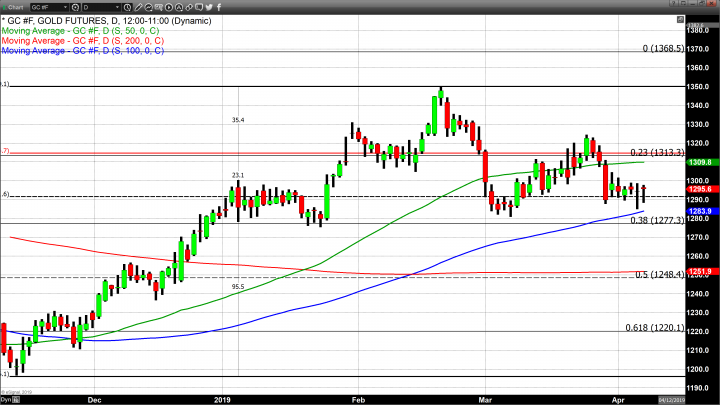Click the green 1309.8 price tag
Screen dimensions: 720x405
[701, 162]
